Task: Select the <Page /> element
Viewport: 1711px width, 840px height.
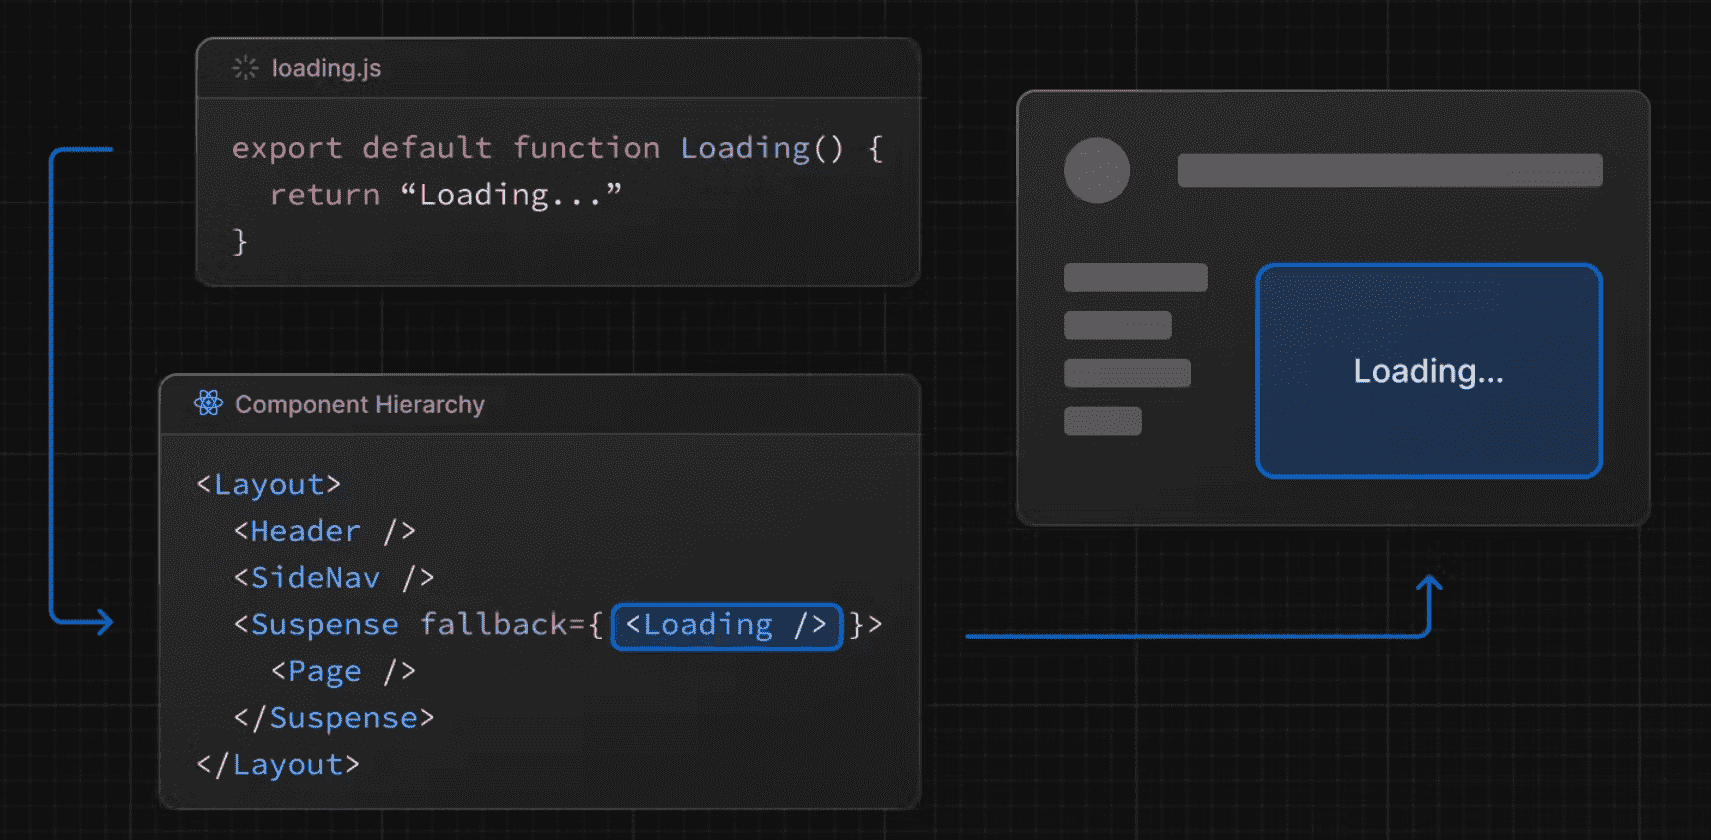Action: pyautogui.click(x=343, y=671)
